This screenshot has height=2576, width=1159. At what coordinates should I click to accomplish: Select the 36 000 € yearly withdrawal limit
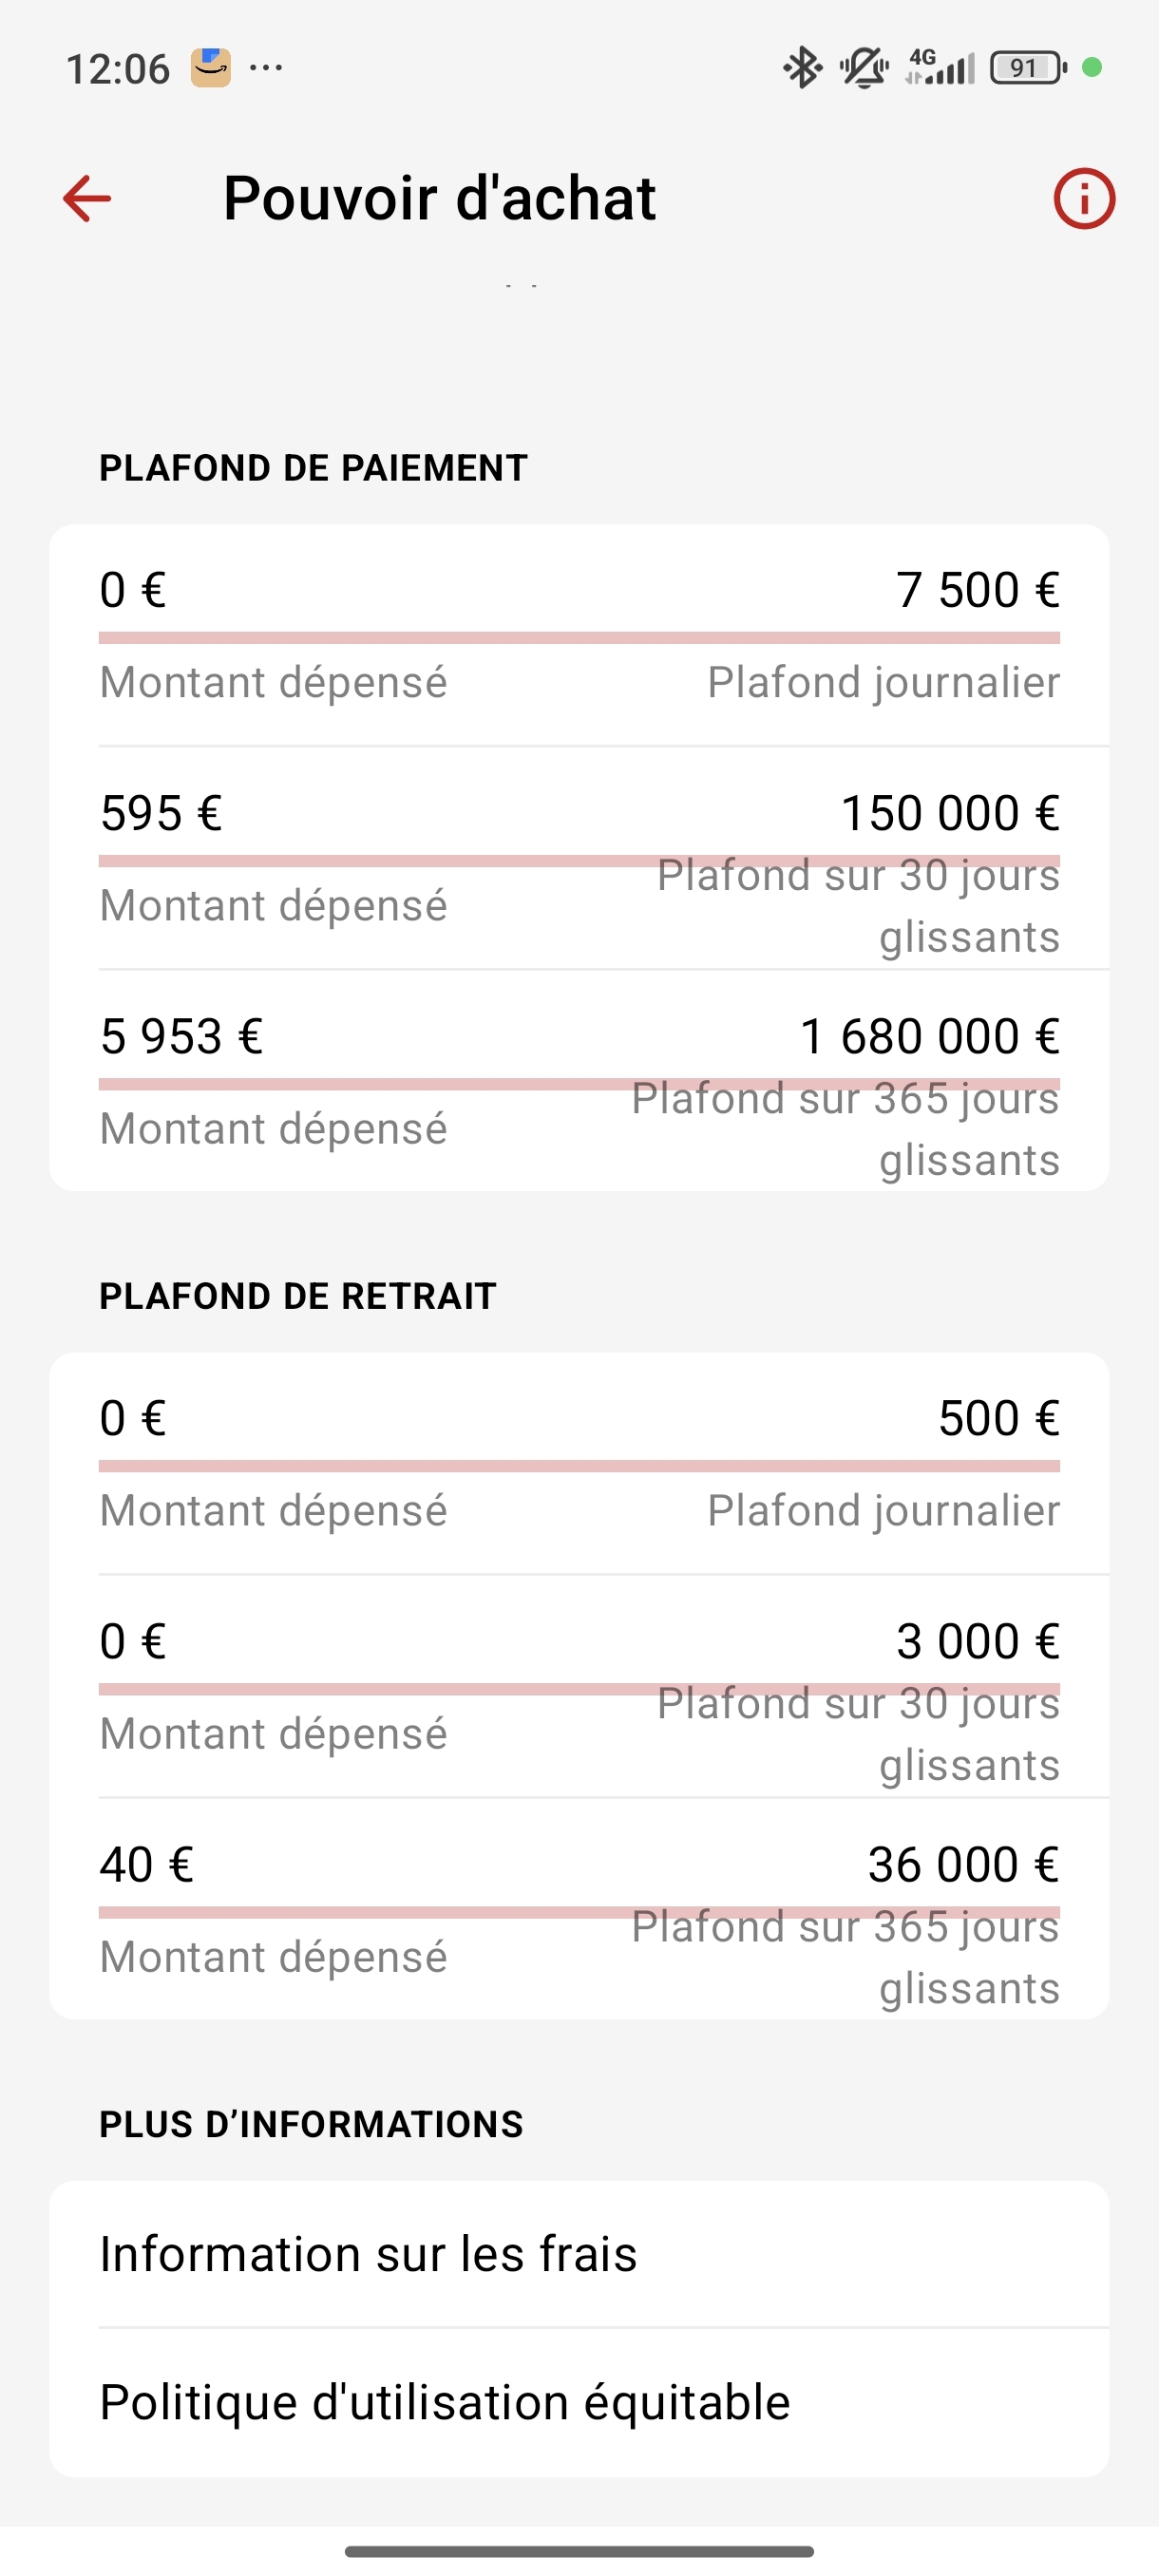963,1864
